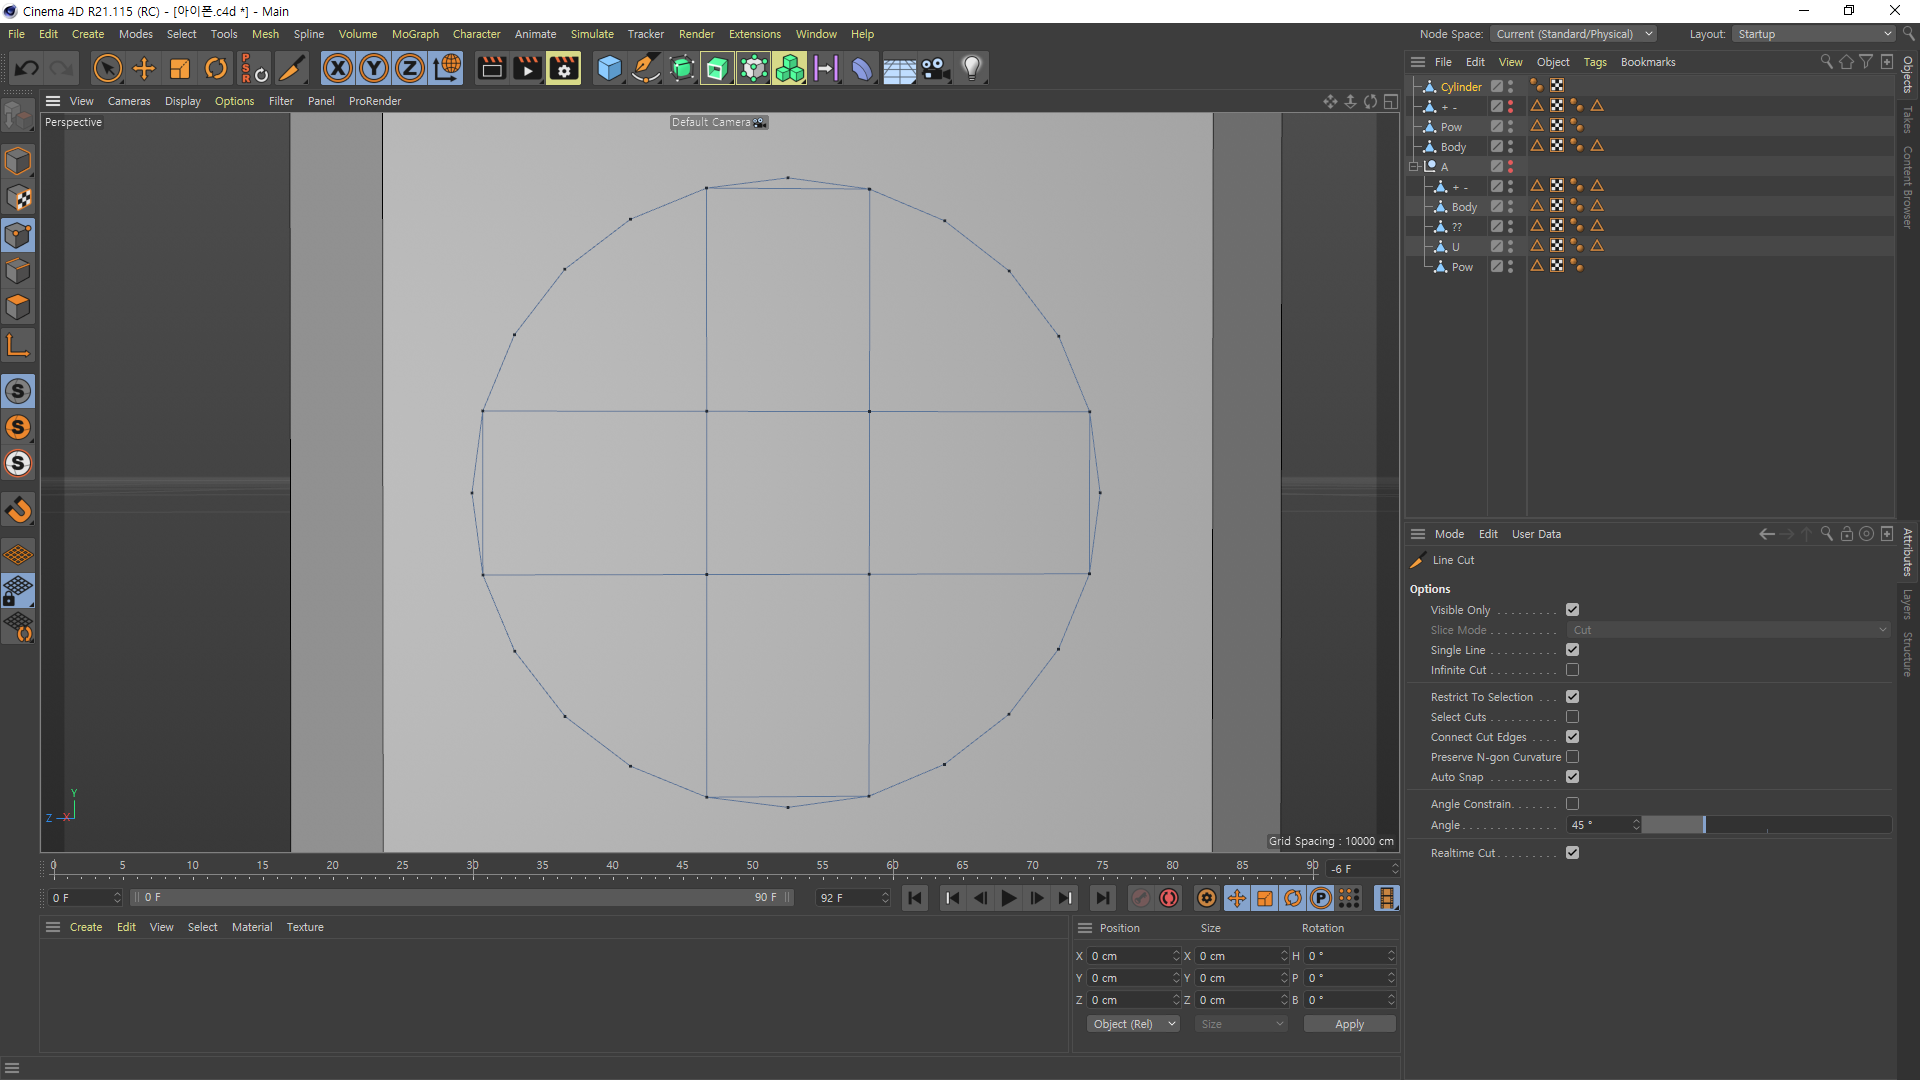
Task: Add a Light object
Action: pos(971,68)
